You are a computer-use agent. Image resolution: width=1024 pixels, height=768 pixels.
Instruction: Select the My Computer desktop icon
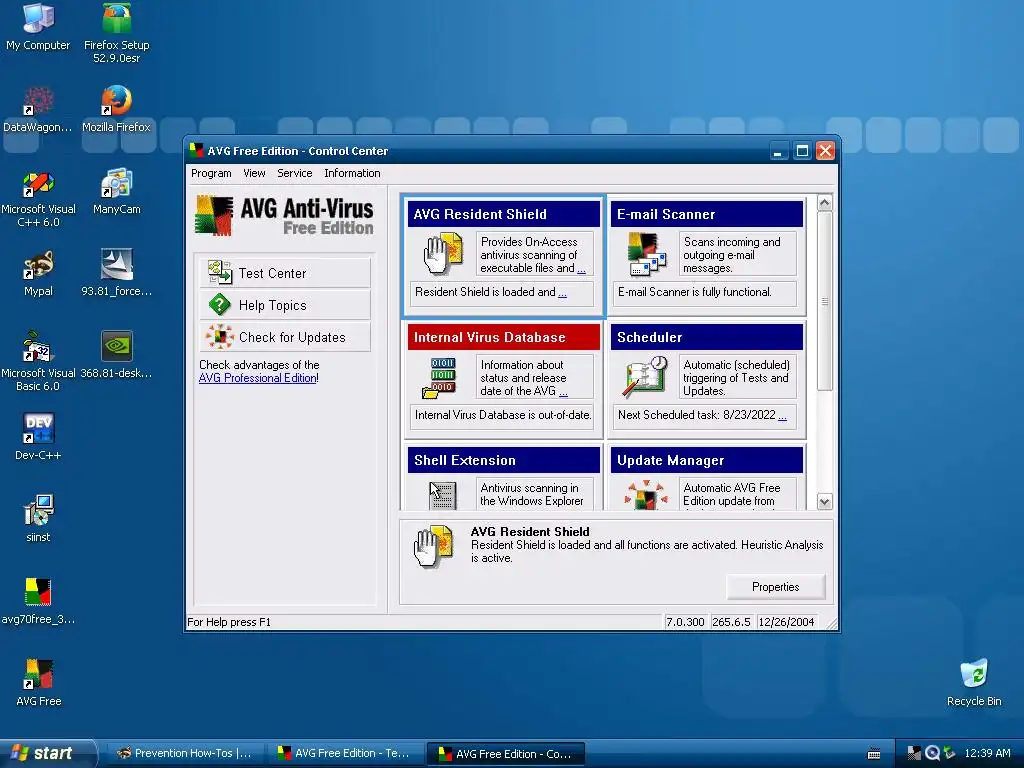tap(38, 27)
